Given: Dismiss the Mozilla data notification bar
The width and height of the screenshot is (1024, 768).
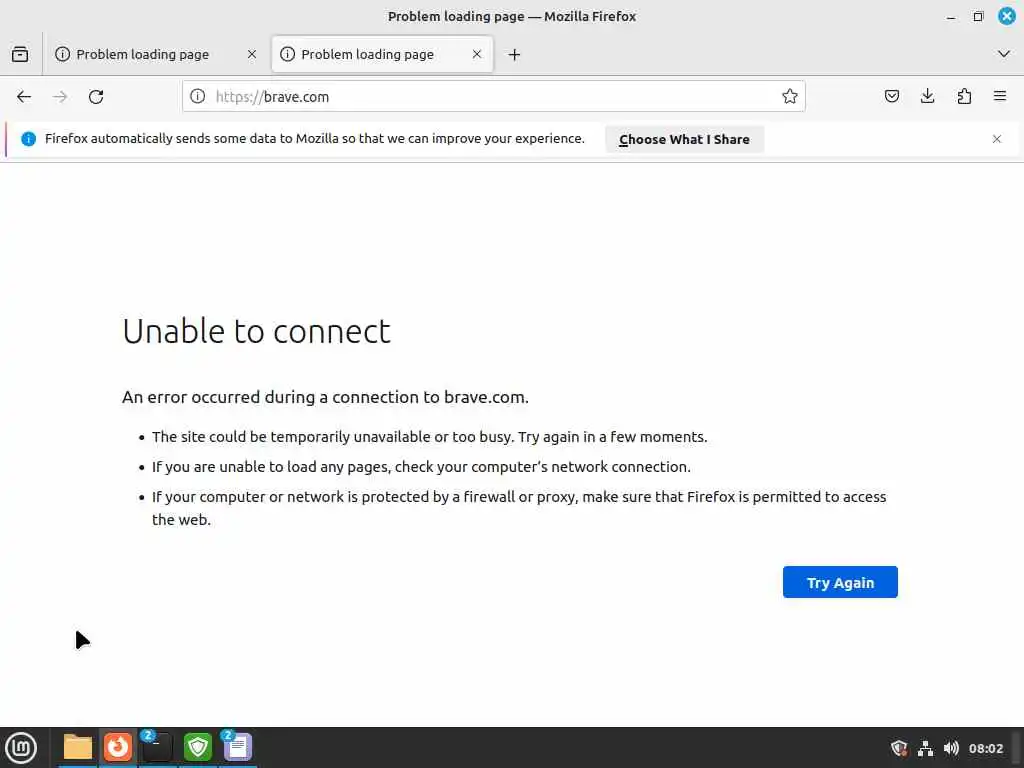Looking at the screenshot, I should [x=997, y=138].
